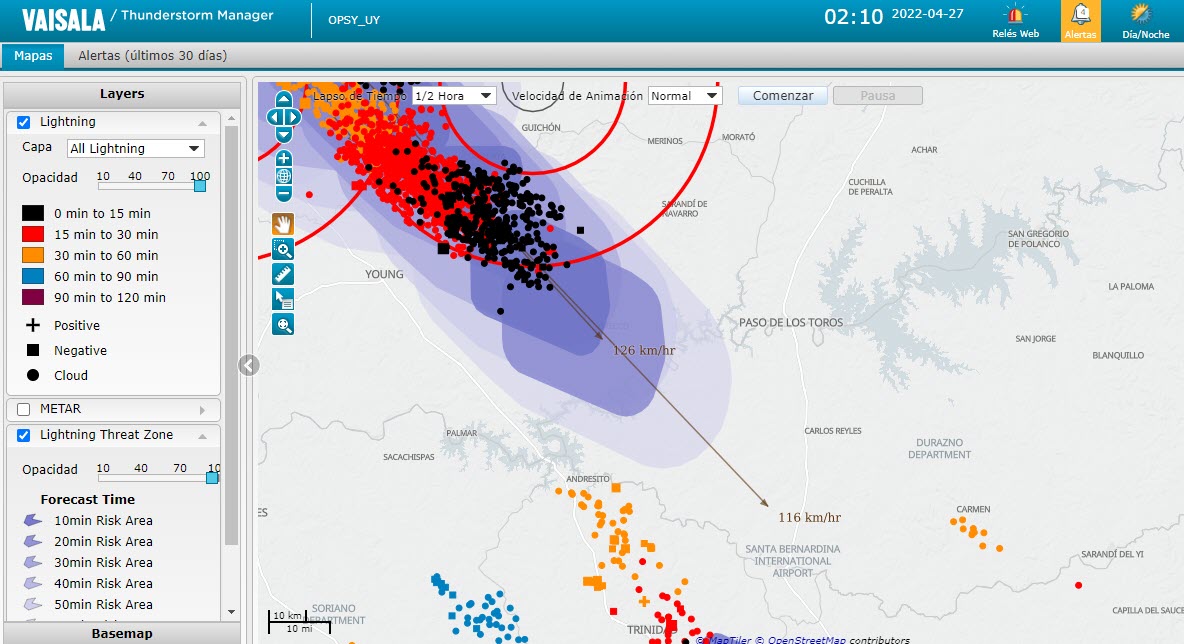The width and height of the screenshot is (1184, 644).
Task: Click the maroon 90 to 120 min swatch
Action: [32, 297]
